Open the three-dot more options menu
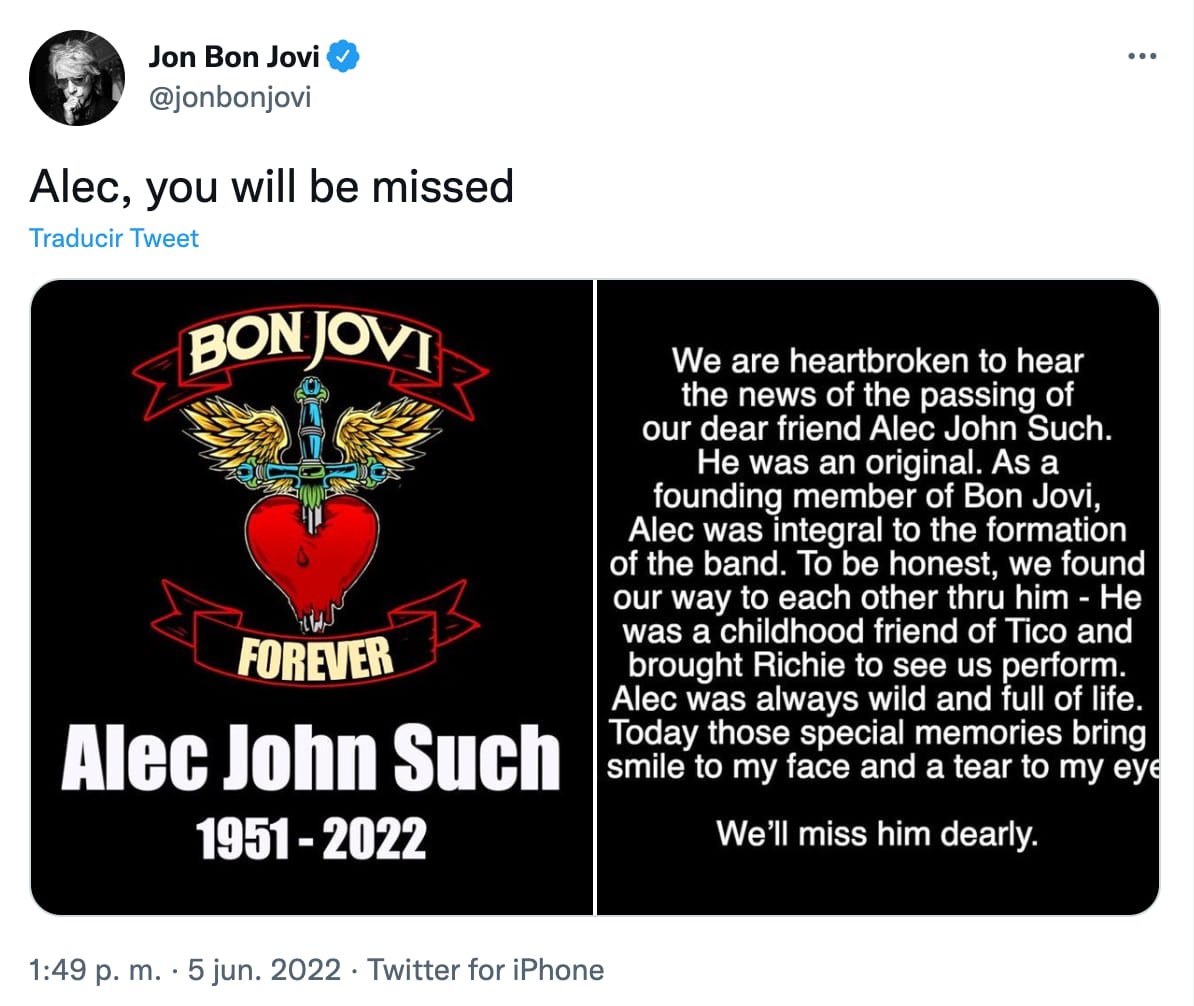The height and width of the screenshot is (1006, 1194). [x=1141, y=57]
